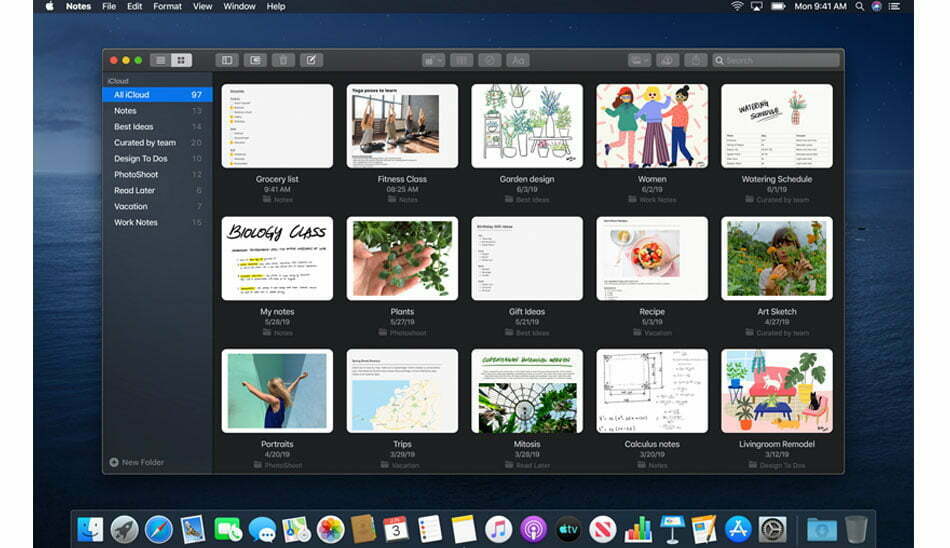
Task: Click the Search field in Notes
Action: (776, 61)
